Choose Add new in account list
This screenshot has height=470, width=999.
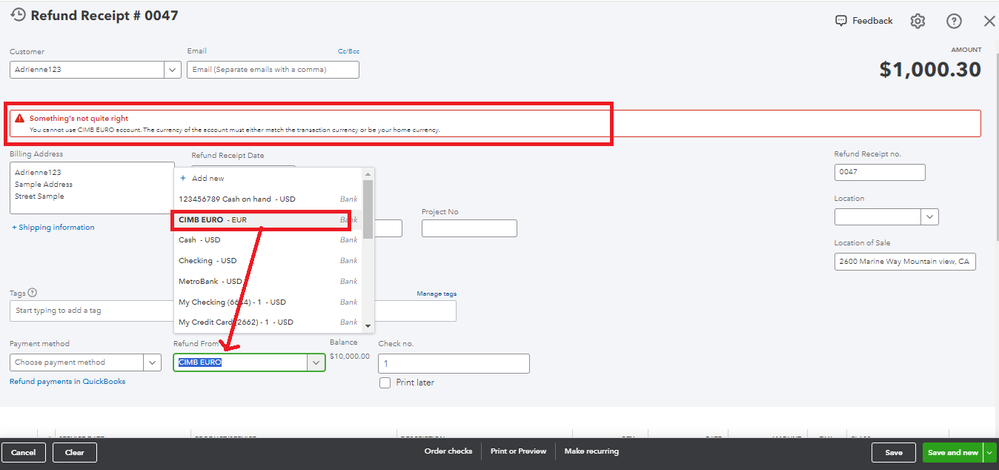pos(268,178)
